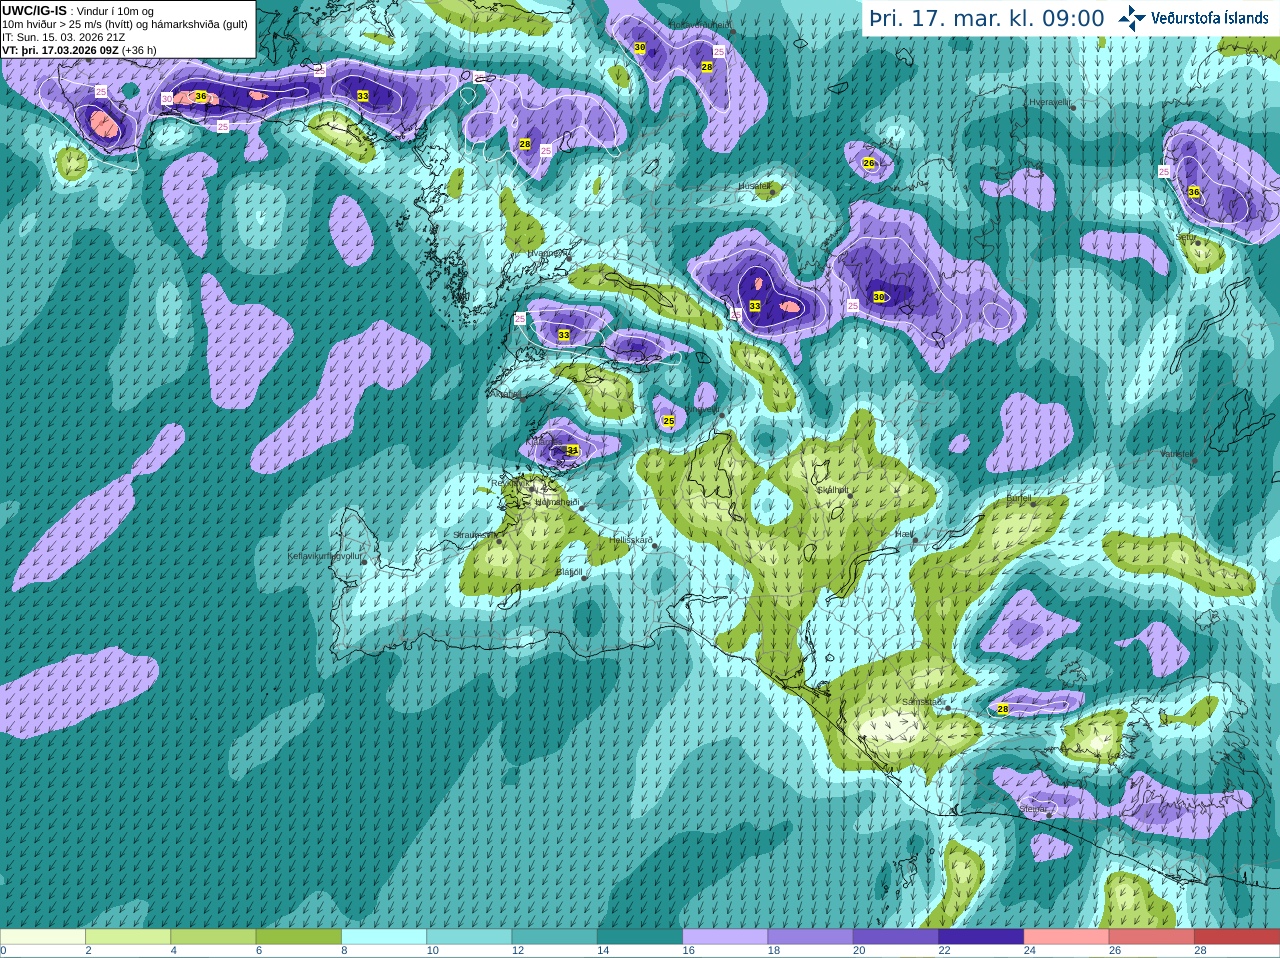Click the Hveravellir station label
This screenshot has height=958, width=1280.
(1050, 102)
